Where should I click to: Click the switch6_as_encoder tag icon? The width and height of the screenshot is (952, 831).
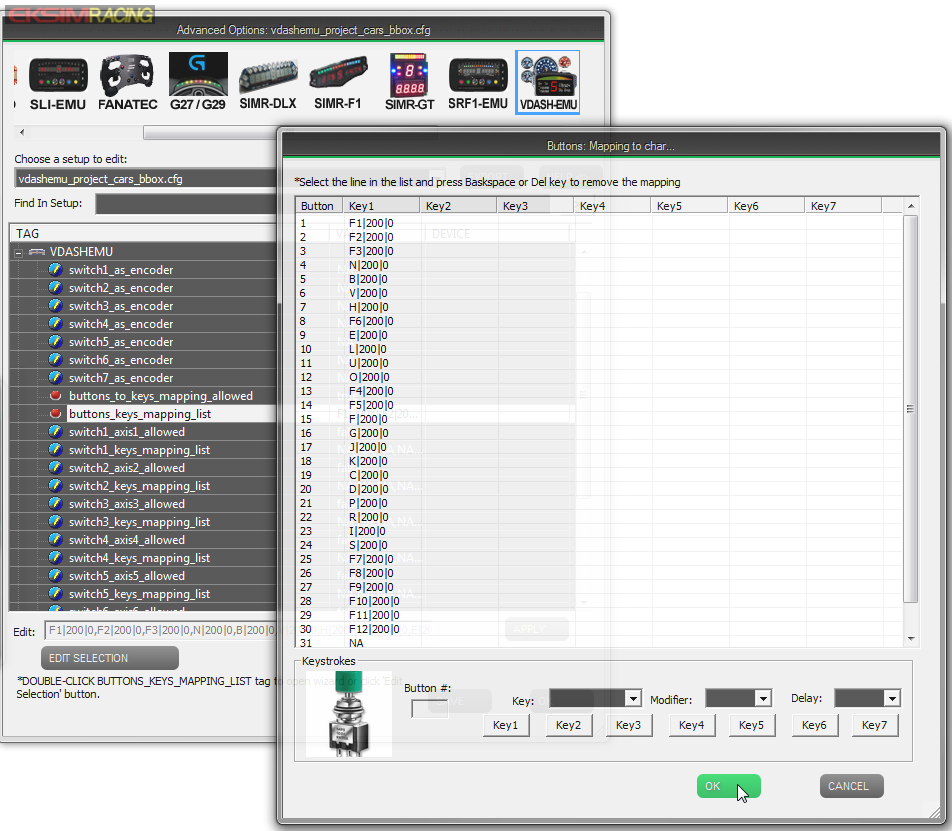55,360
